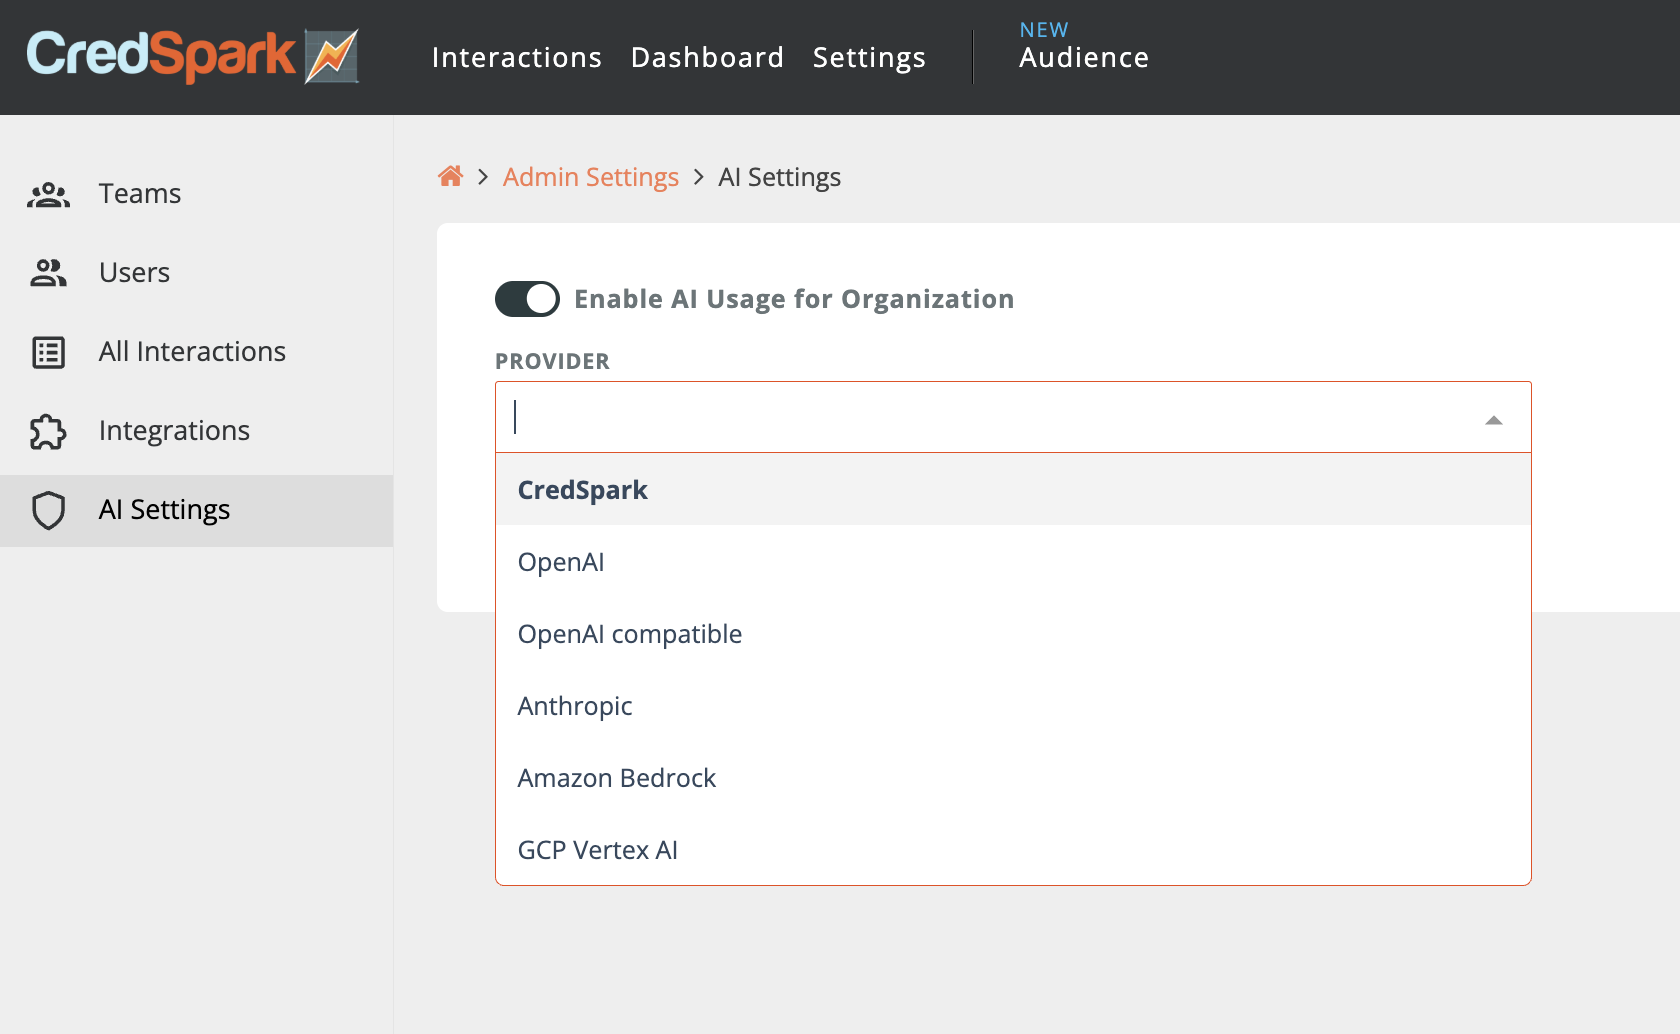
Task: Click the CredSpark logo
Action: 192,56
